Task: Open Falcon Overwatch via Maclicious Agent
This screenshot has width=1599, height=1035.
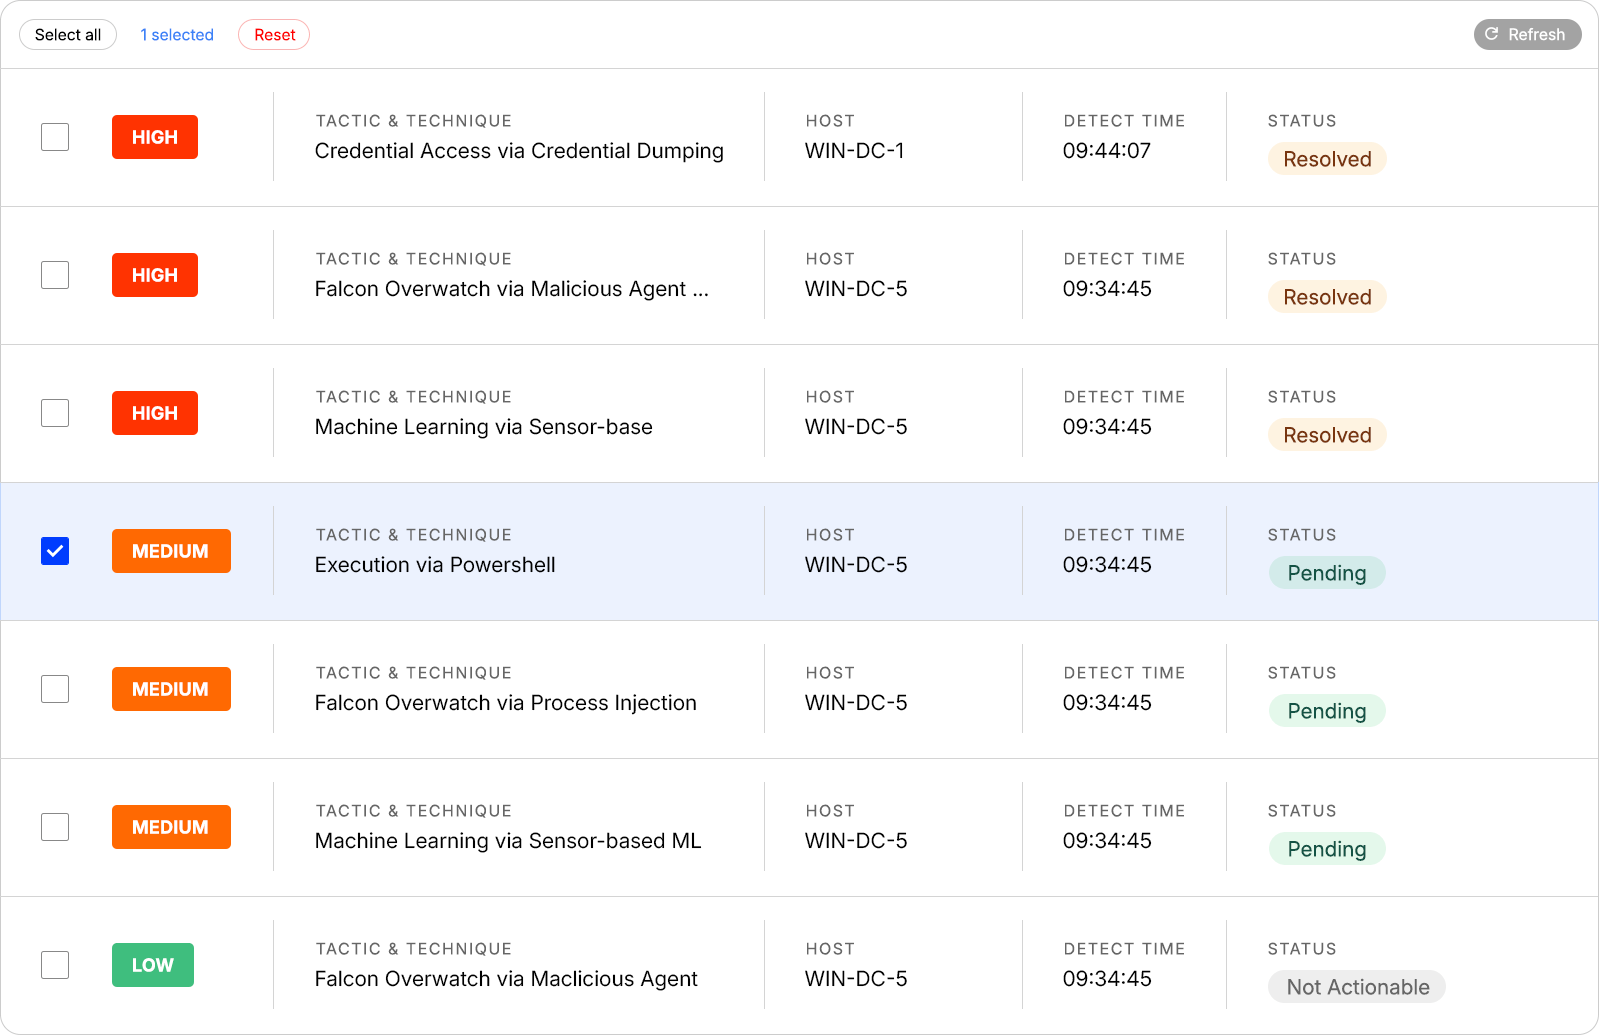Action: click(x=506, y=979)
